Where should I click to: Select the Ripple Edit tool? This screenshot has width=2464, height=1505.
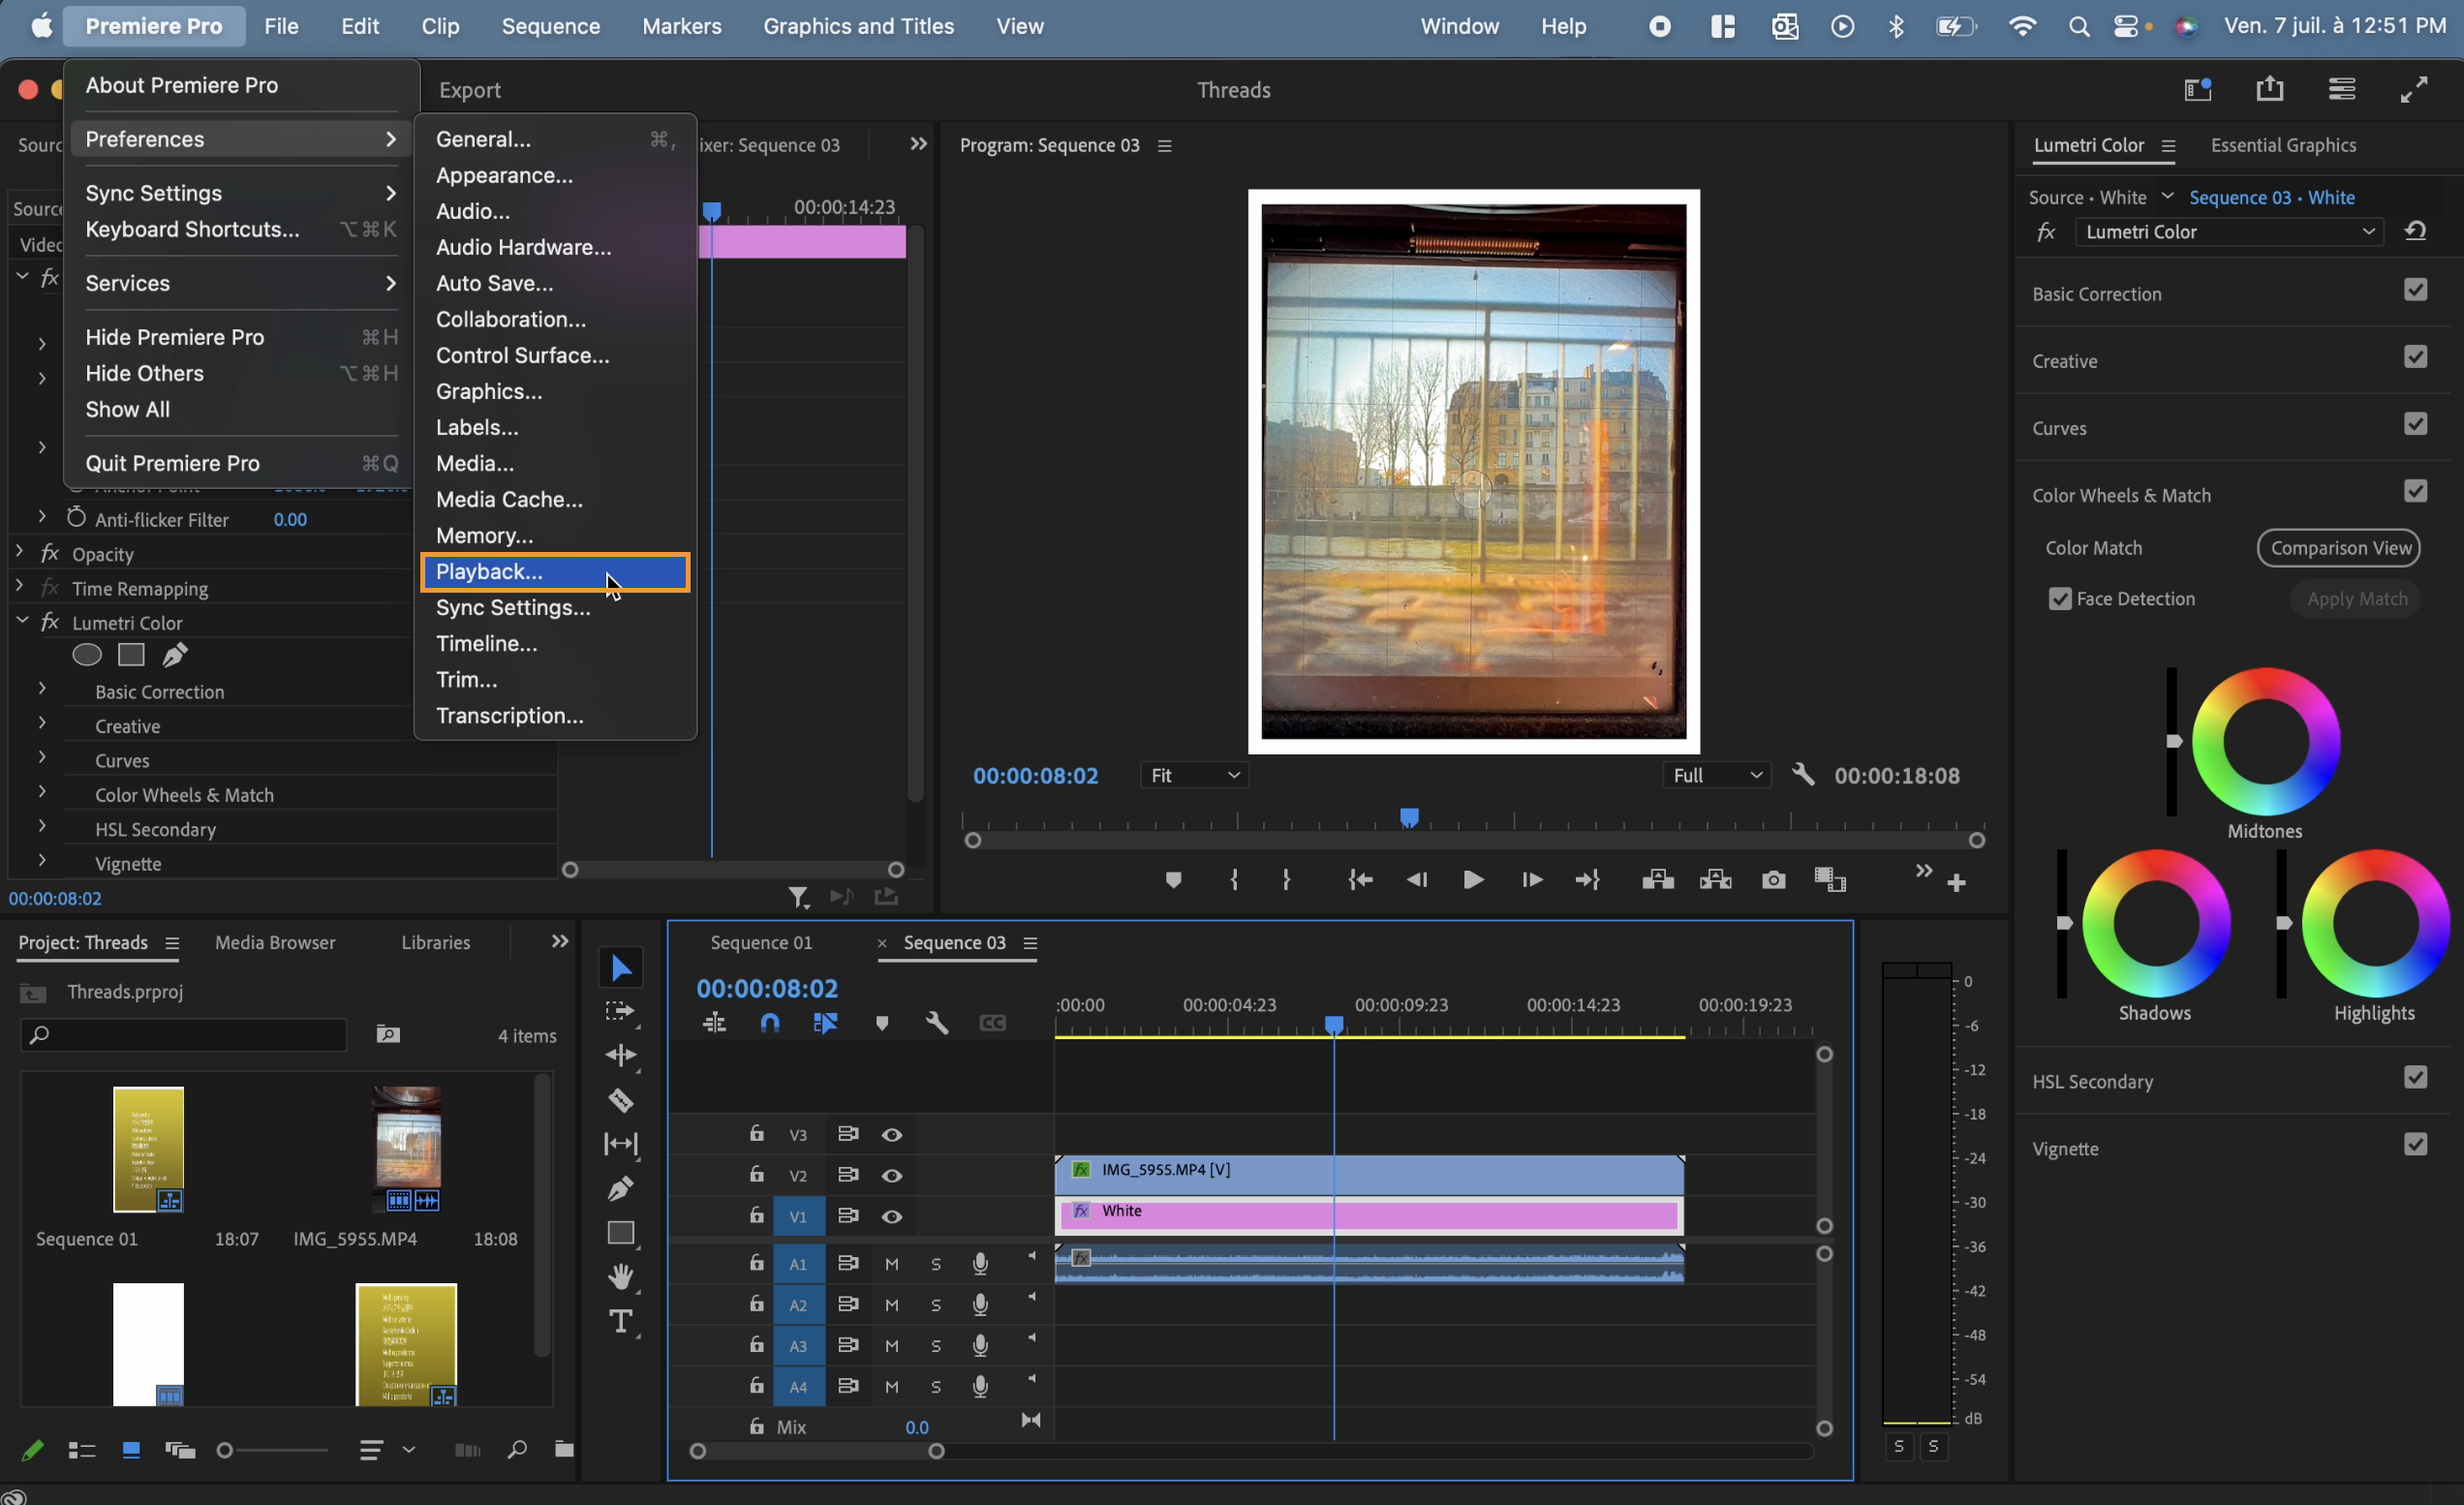[620, 1056]
